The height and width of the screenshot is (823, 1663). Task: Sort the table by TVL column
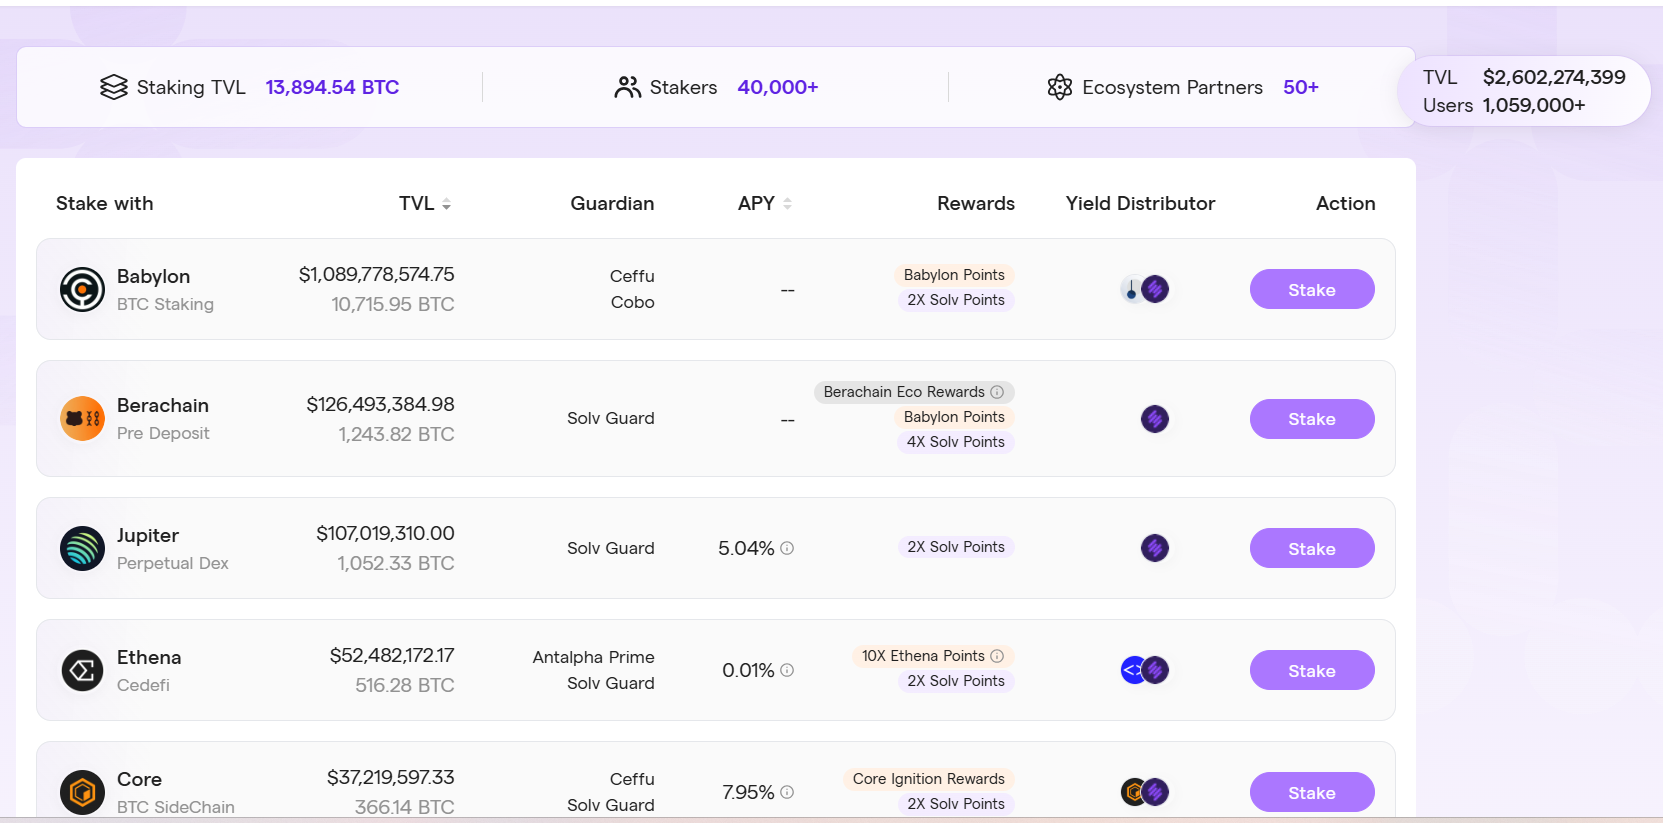(446, 204)
